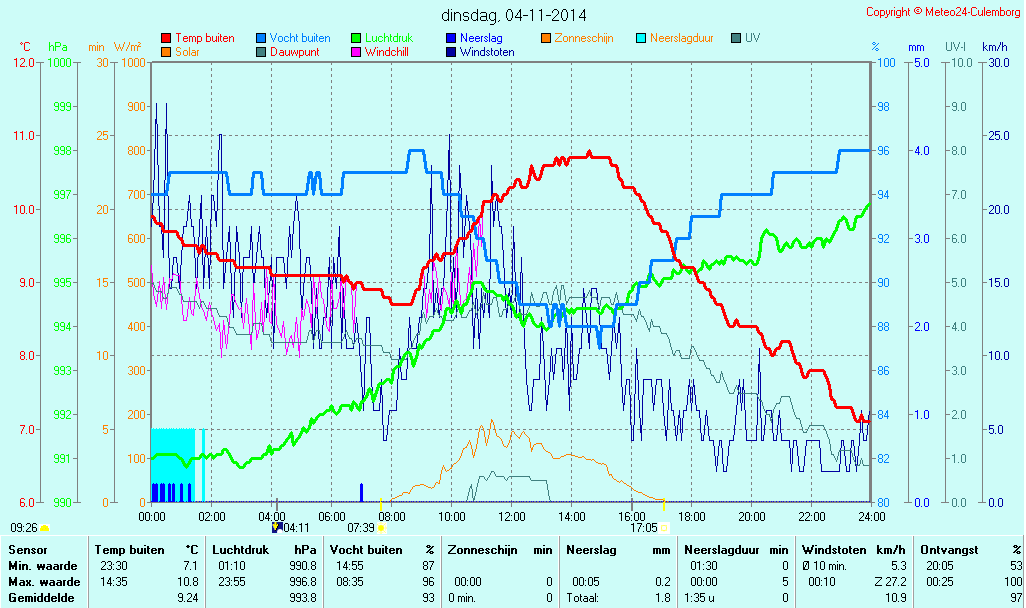Viewport: 1026px width, 608px height.
Task: Open the Copyright Meteo24-Culemborg link
Action: click(x=943, y=12)
